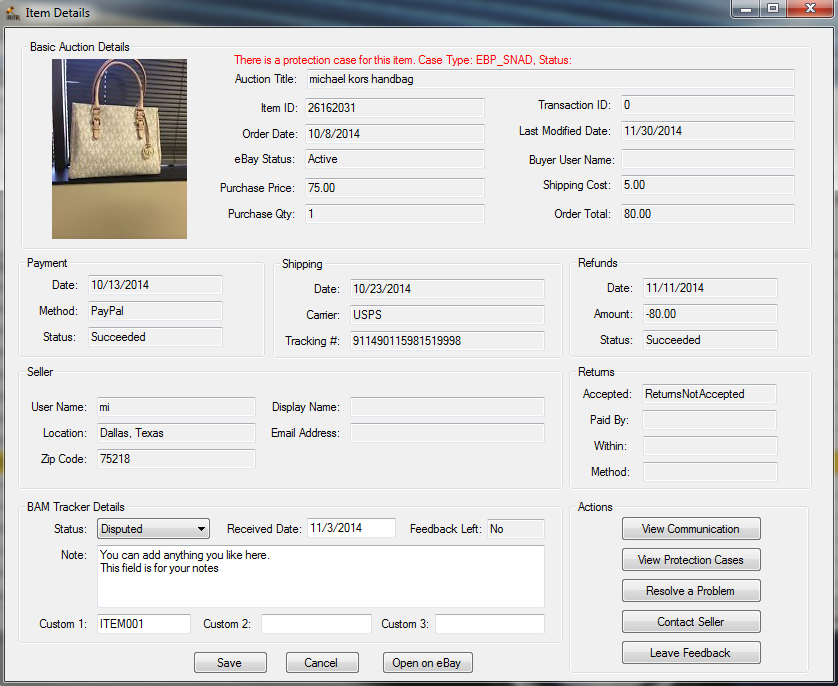Select the handbag item photo
Viewport: 838px width, 686px height.
click(x=119, y=149)
